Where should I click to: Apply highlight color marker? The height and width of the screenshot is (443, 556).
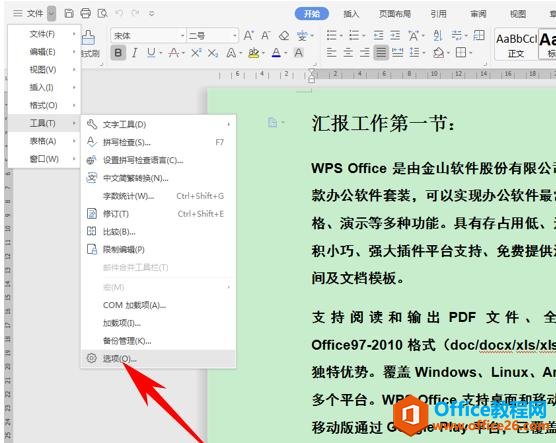tap(254, 53)
